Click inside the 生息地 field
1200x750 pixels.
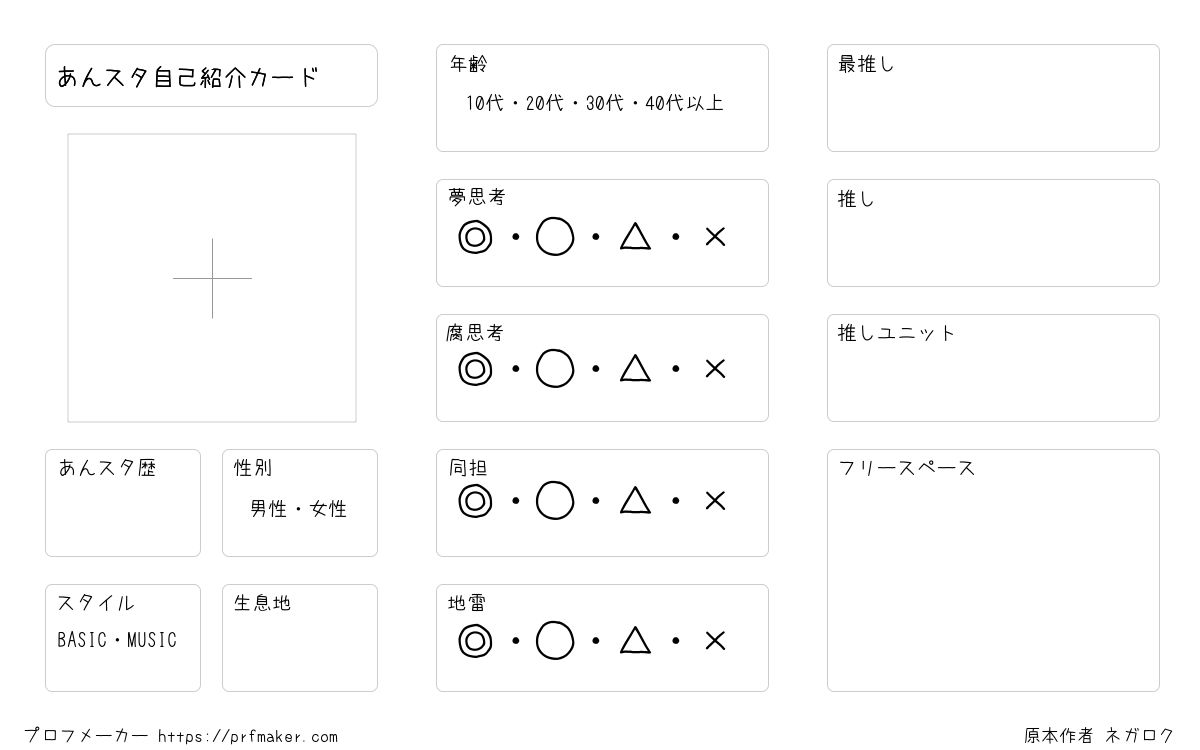point(300,638)
